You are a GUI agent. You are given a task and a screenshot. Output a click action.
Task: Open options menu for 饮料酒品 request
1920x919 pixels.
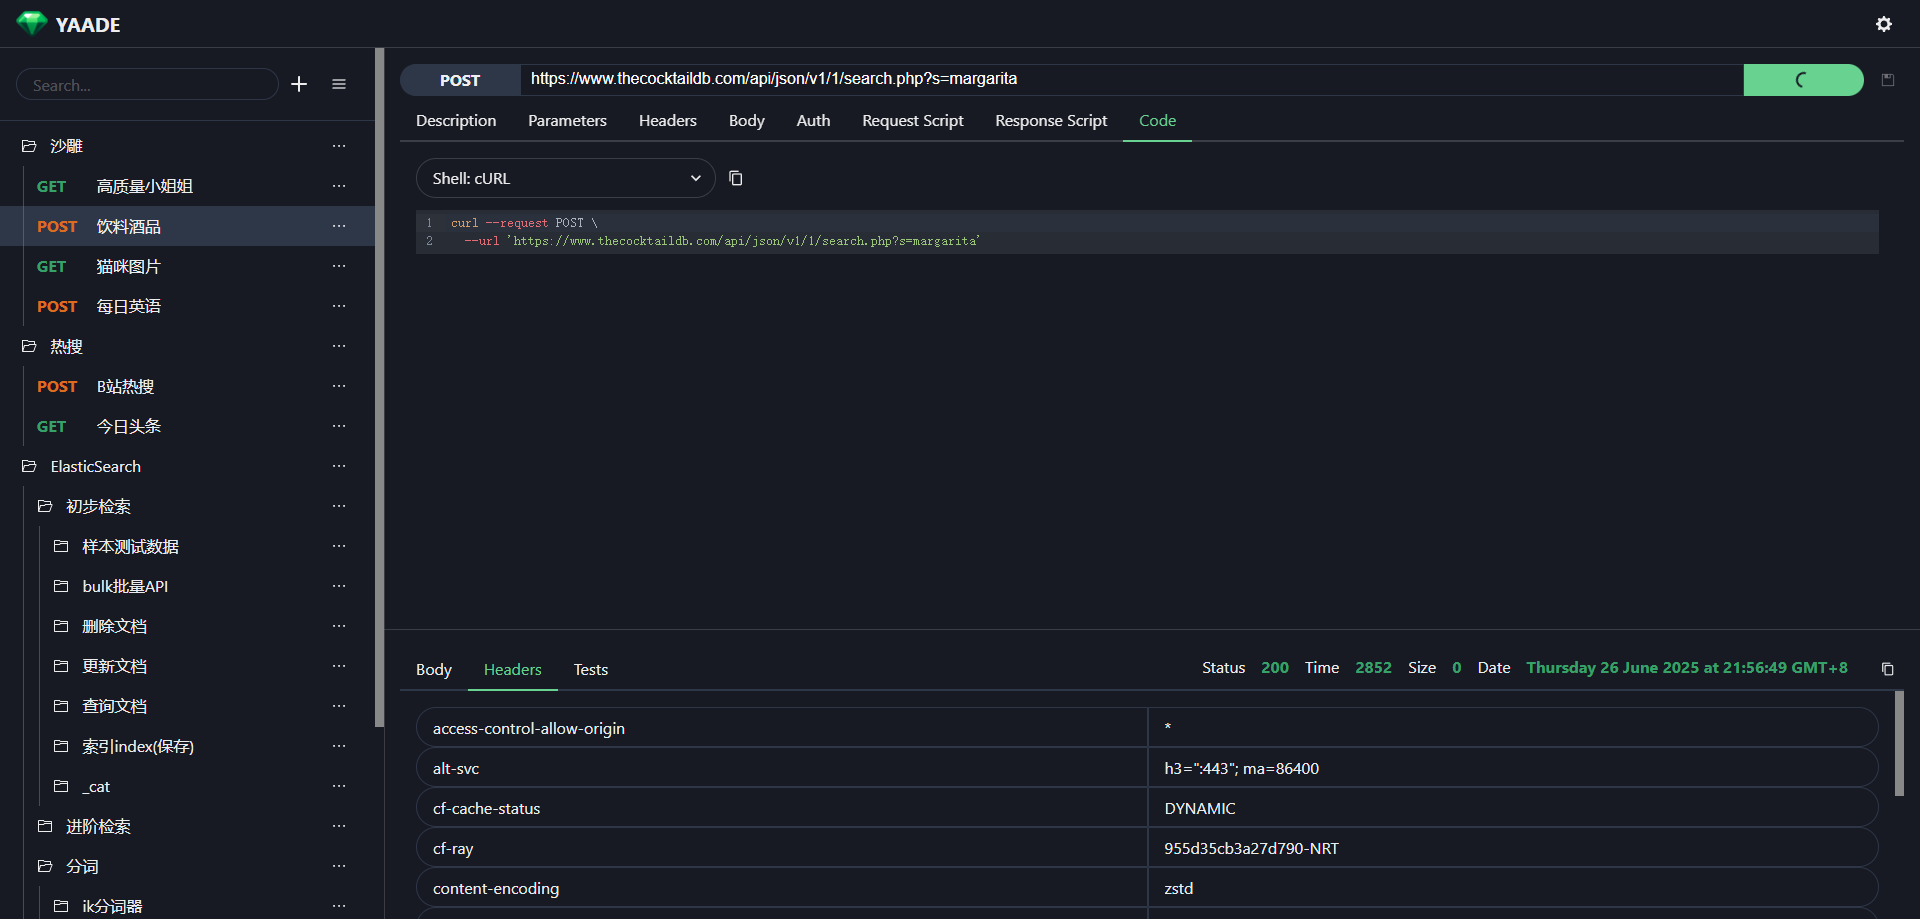339,227
